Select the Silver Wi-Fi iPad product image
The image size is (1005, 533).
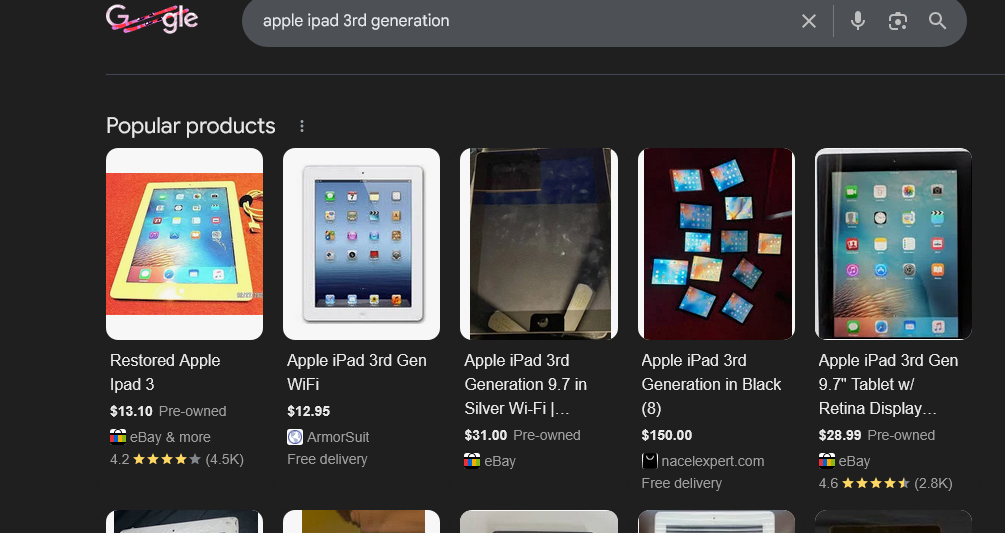tap(539, 244)
